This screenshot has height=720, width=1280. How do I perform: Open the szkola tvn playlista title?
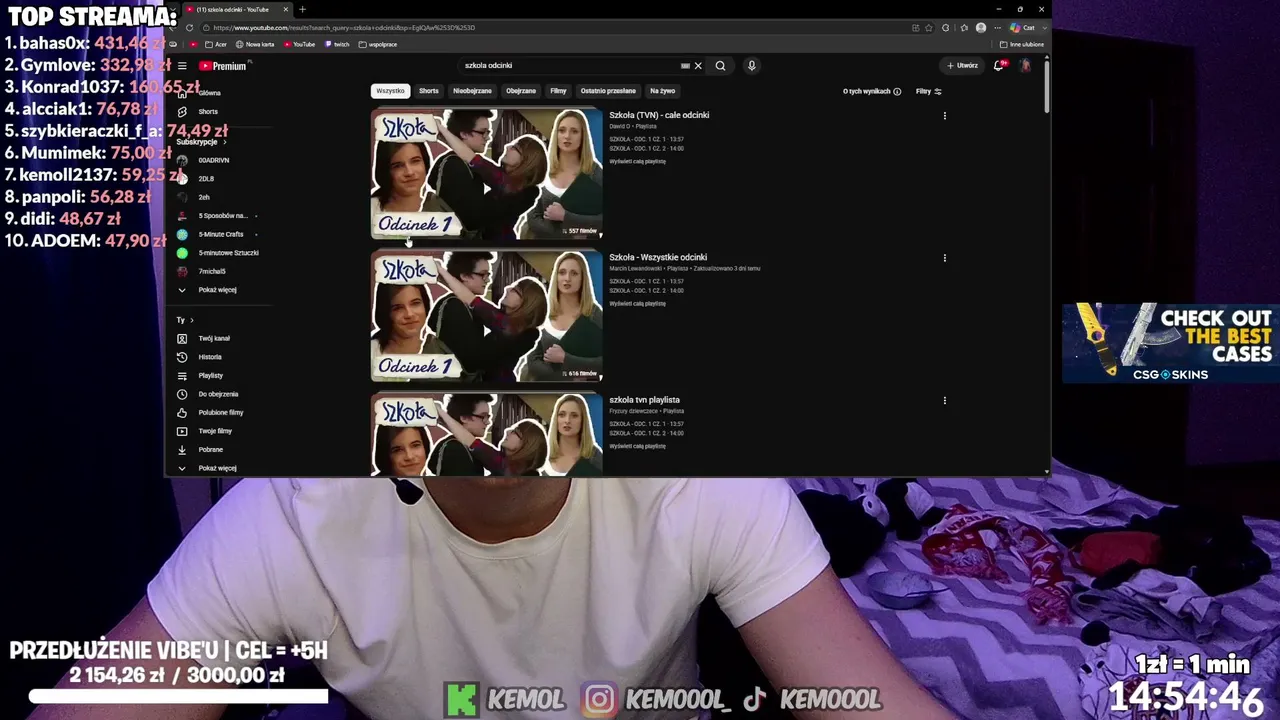[x=644, y=400]
